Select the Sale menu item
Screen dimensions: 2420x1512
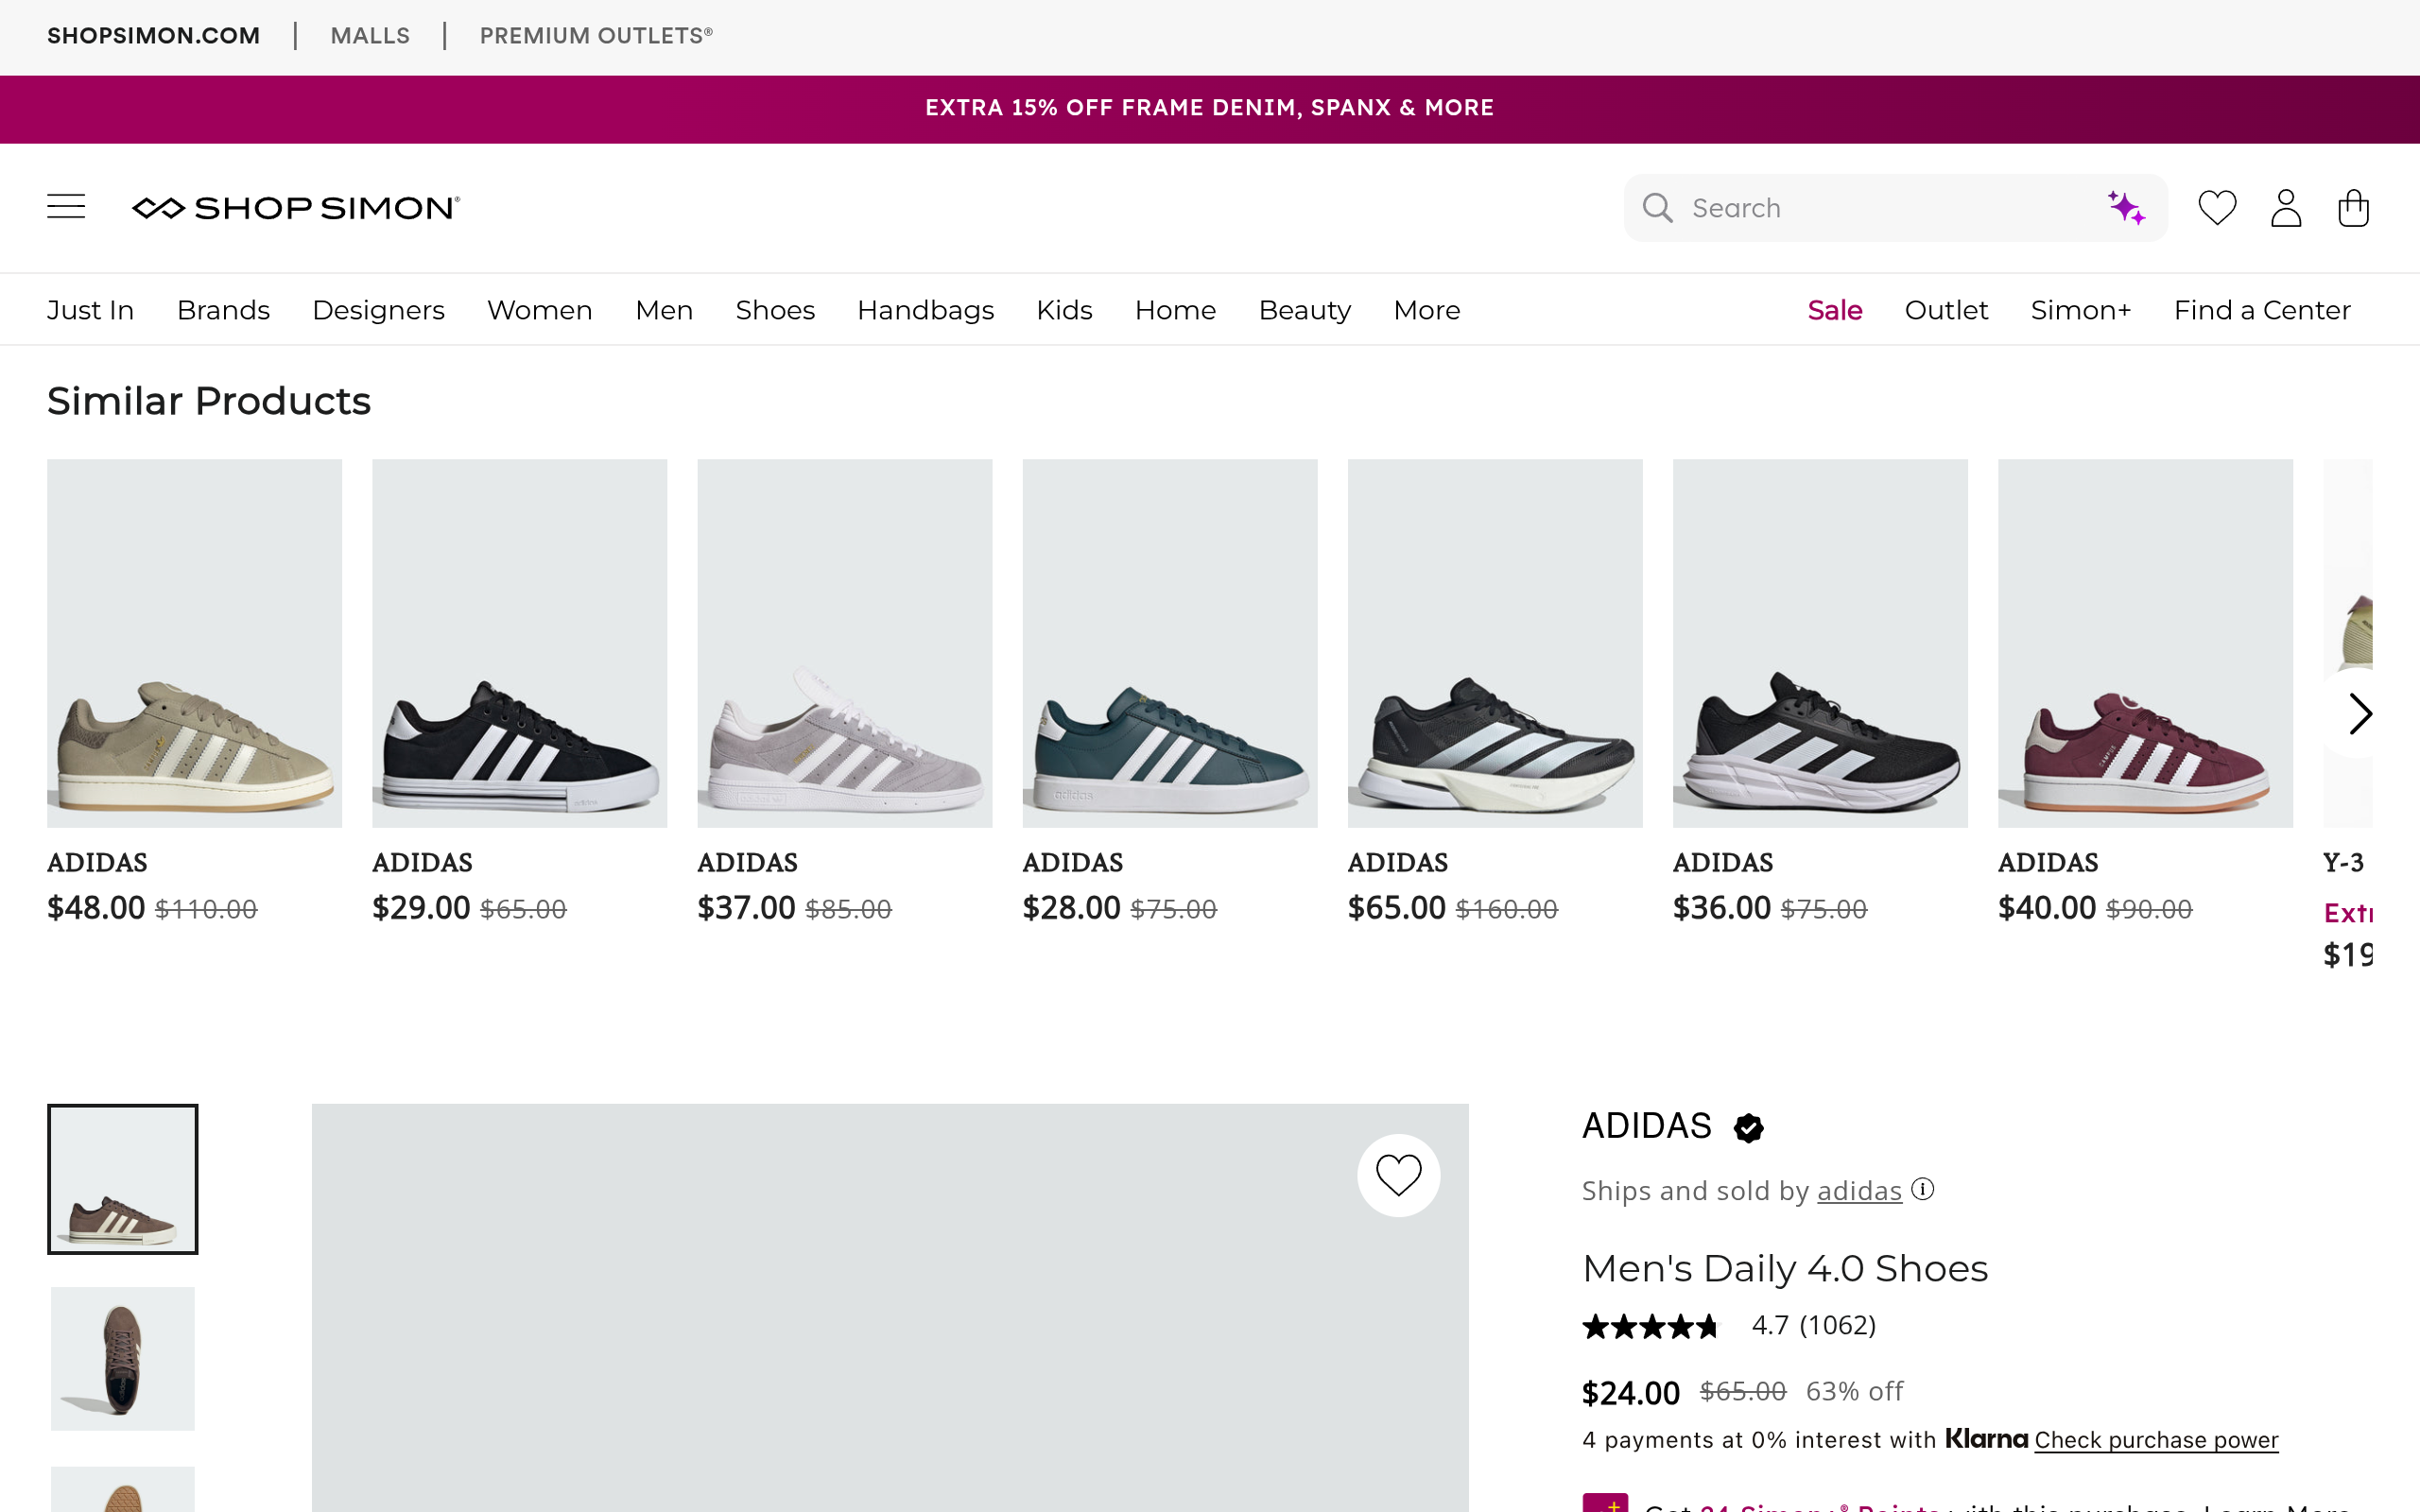[1834, 310]
